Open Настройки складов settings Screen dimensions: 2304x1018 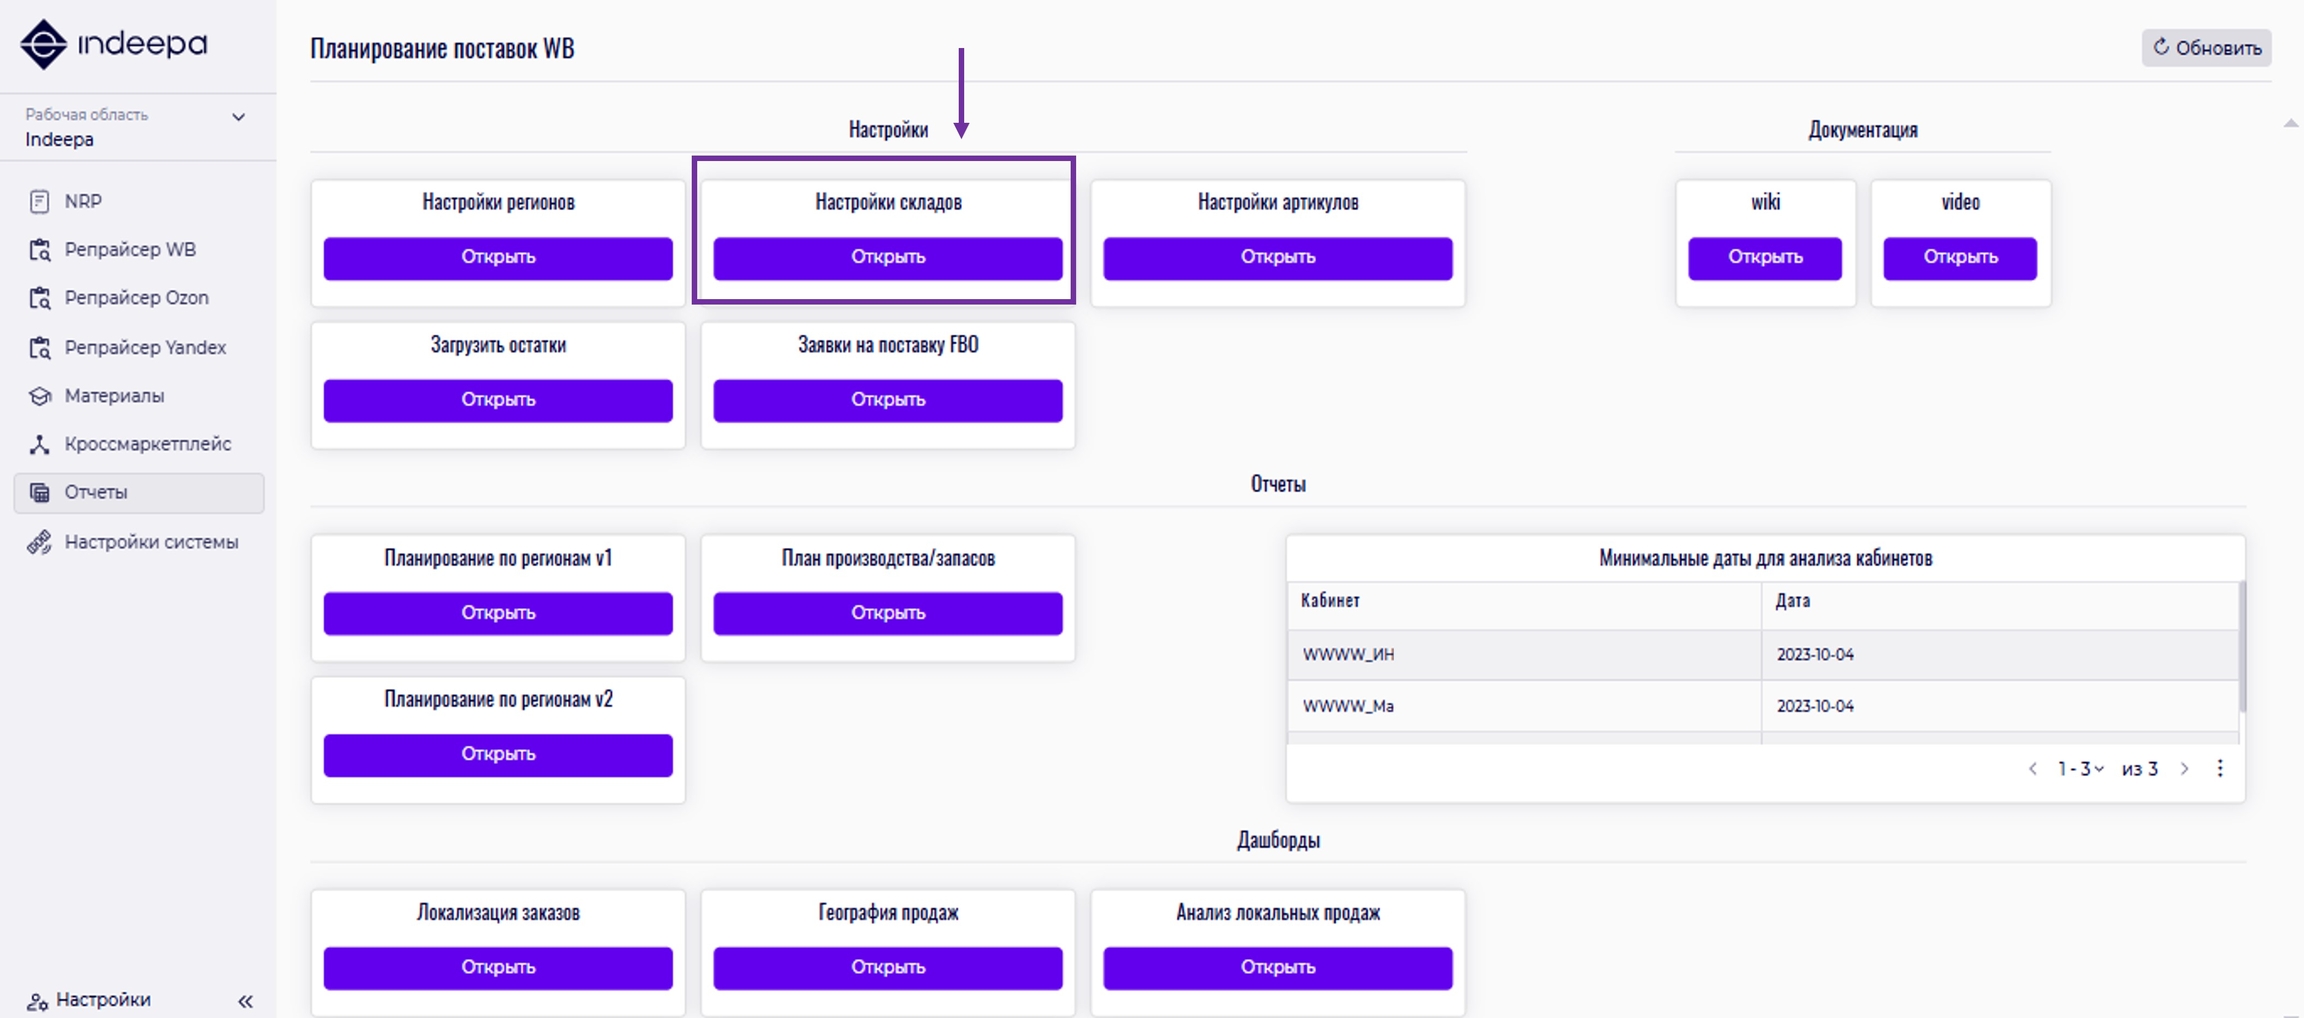[887, 258]
